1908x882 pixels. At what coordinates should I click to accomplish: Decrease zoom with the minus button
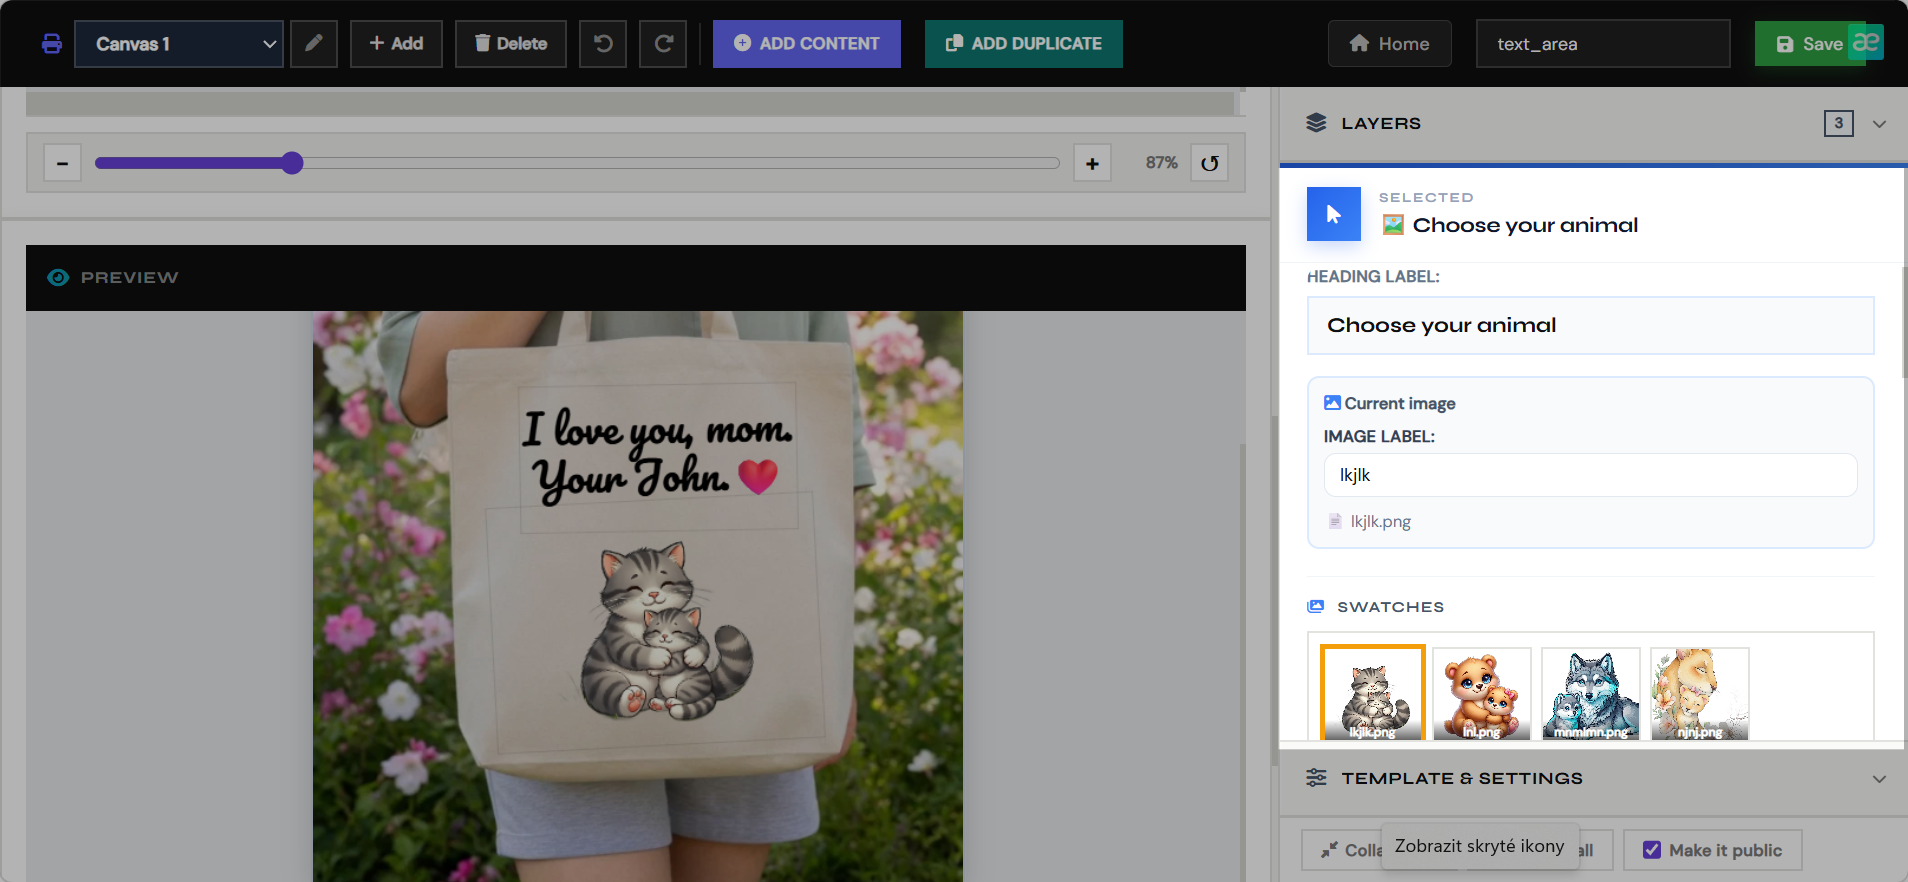click(x=62, y=163)
